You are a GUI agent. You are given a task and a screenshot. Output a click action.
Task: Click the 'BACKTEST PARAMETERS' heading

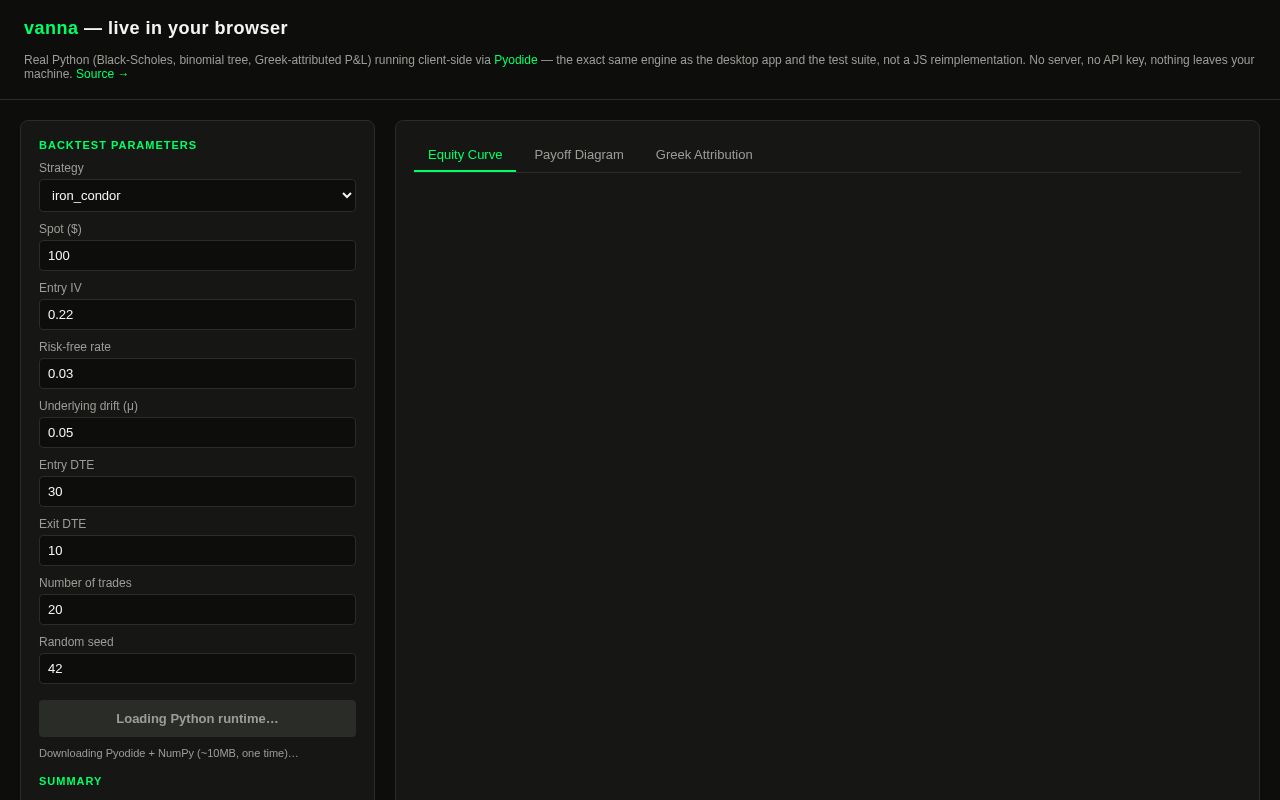118,145
